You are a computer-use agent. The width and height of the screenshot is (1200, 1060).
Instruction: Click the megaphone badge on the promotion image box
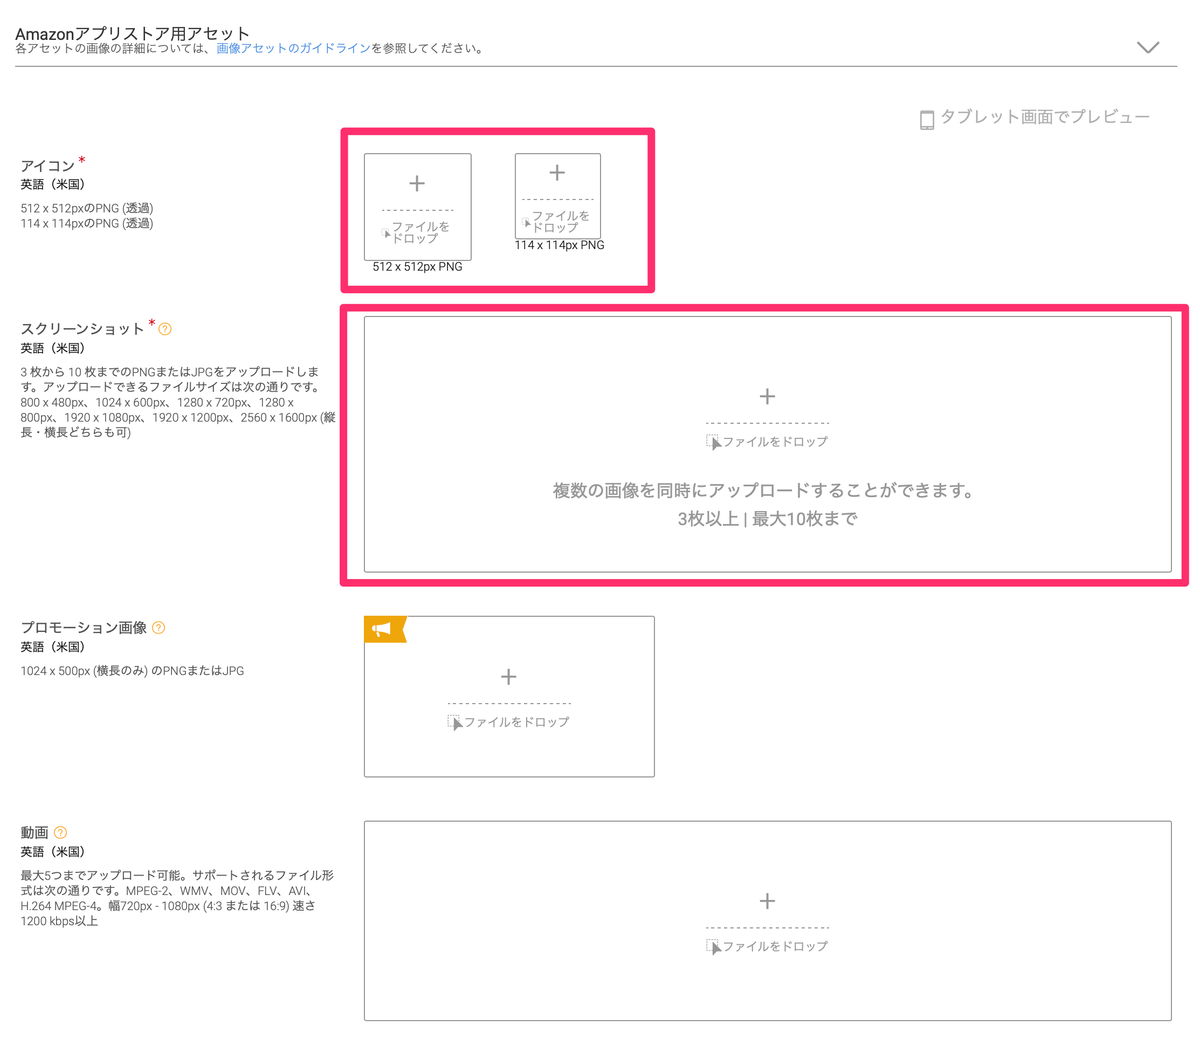[384, 628]
